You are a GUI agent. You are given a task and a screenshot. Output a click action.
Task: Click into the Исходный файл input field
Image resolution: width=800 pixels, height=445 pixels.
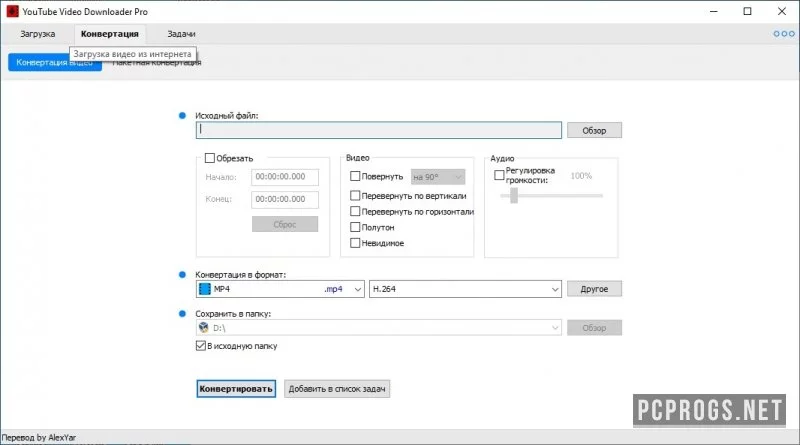tap(379, 130)
